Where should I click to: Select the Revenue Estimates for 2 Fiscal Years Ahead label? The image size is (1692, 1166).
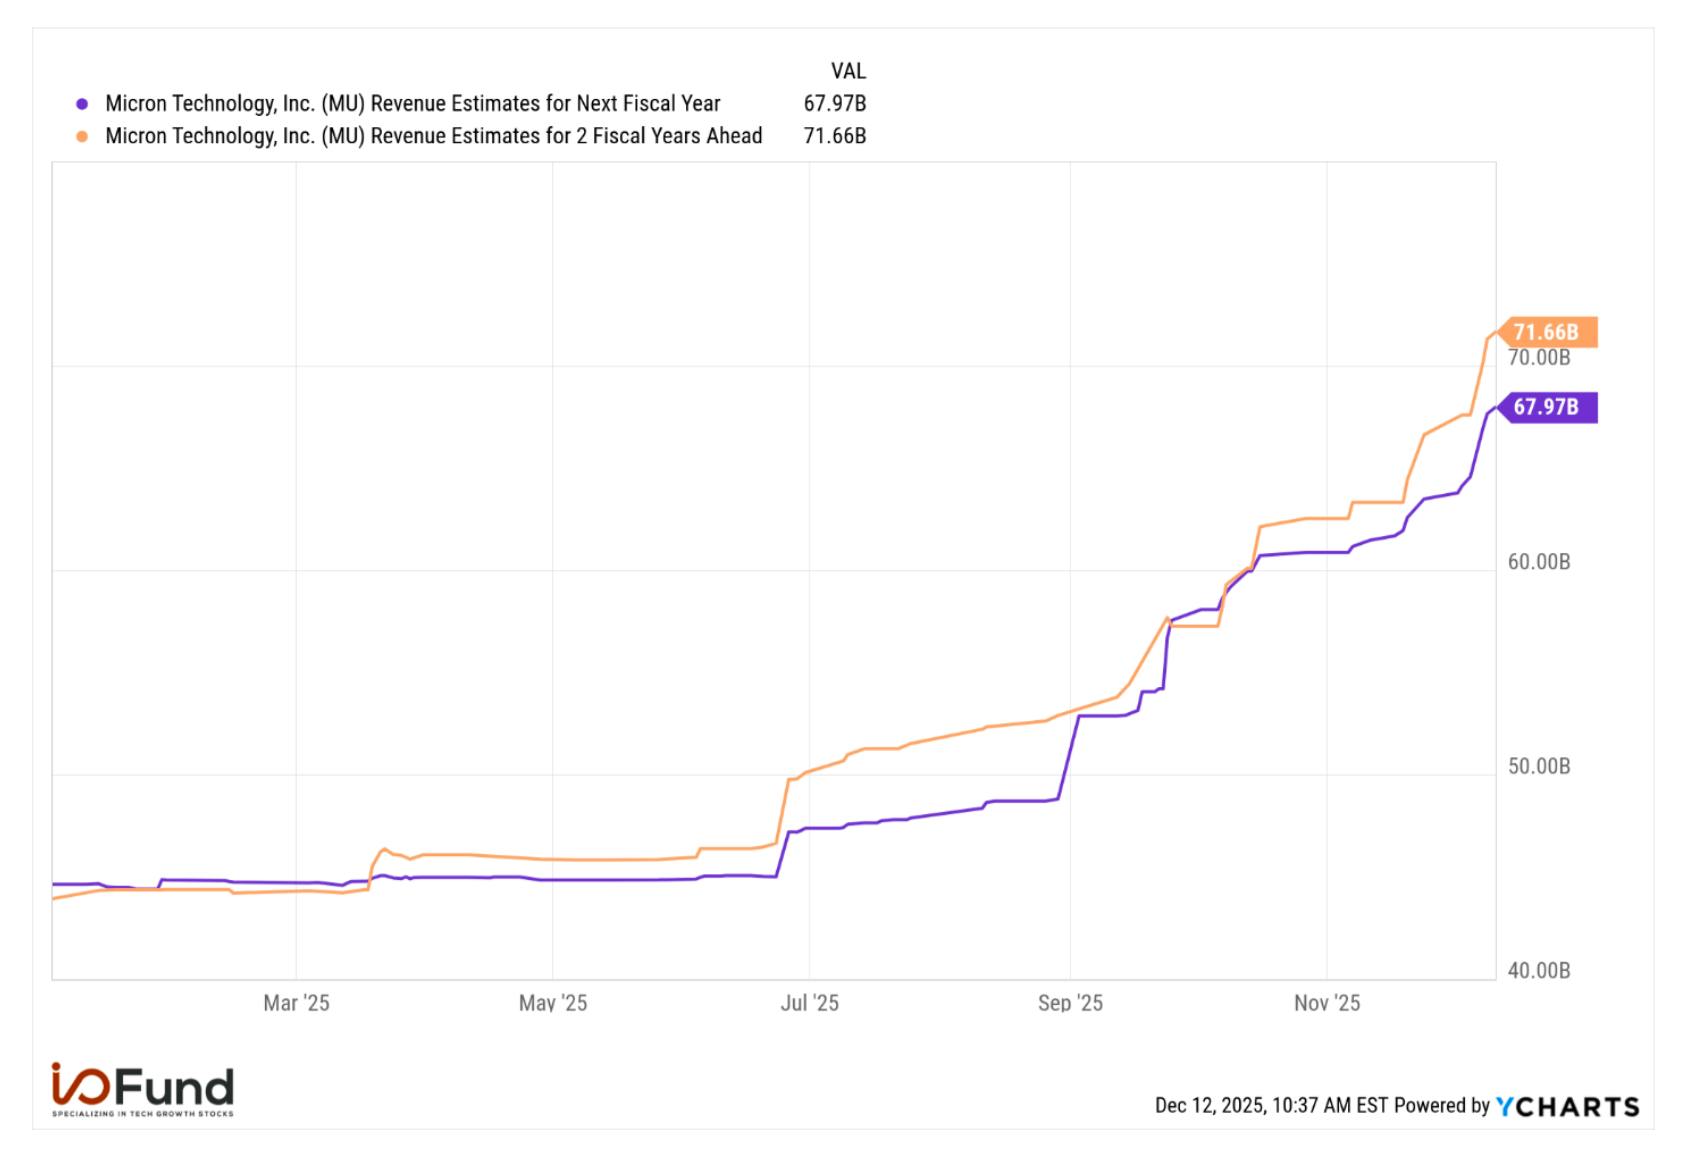point(434,136)
